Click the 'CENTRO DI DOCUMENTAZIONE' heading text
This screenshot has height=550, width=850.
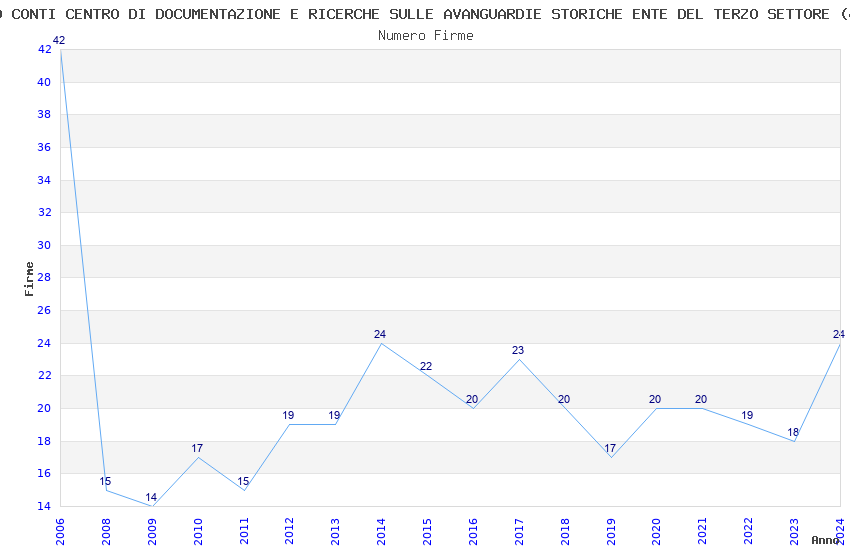click(172, 14)
